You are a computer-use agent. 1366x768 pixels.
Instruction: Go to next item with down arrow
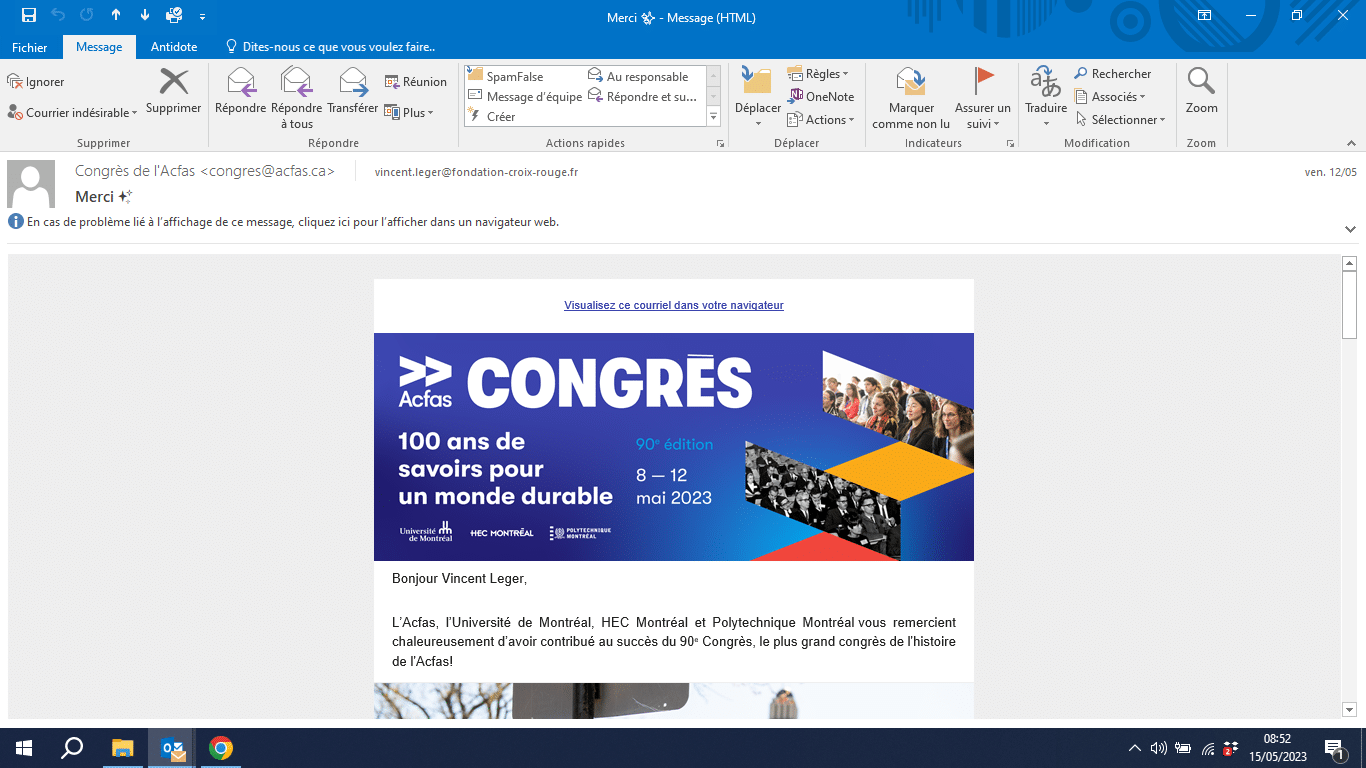tap(145, 15)
